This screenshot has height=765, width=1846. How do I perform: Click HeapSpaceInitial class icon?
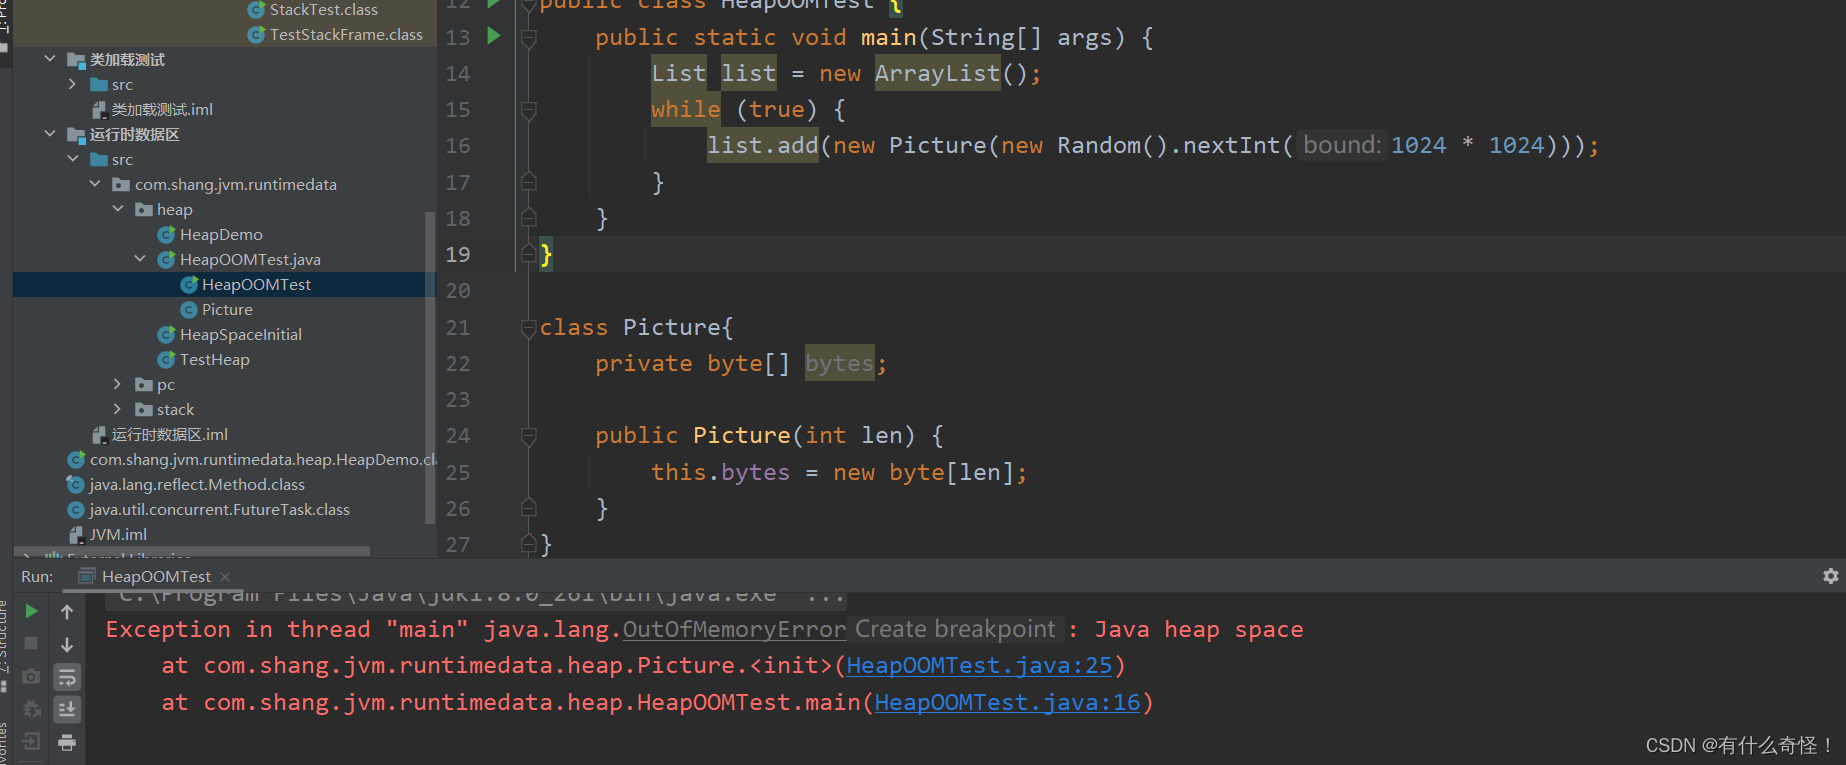coord(166,334)
